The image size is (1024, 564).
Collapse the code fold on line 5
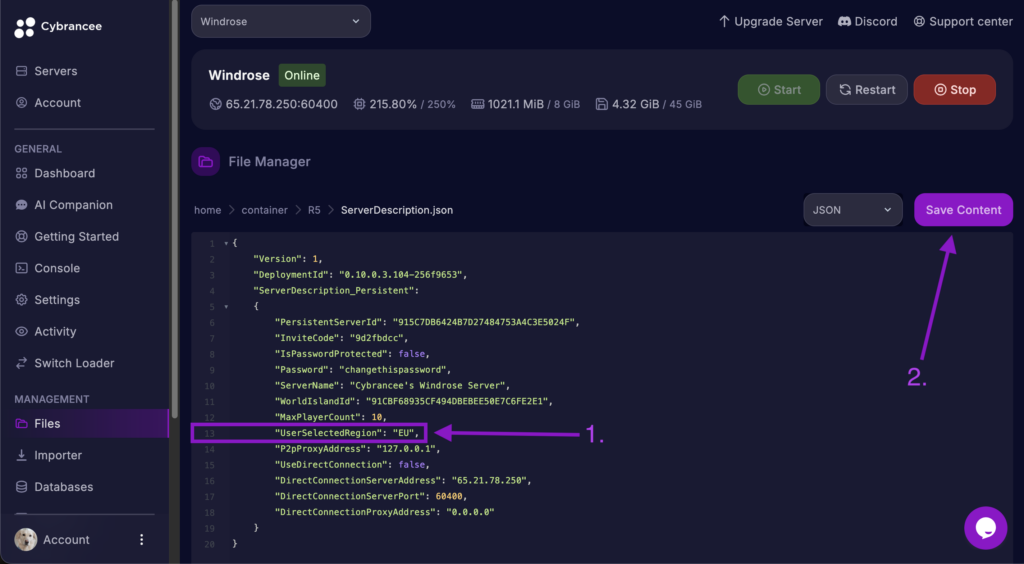pos(226,307)
